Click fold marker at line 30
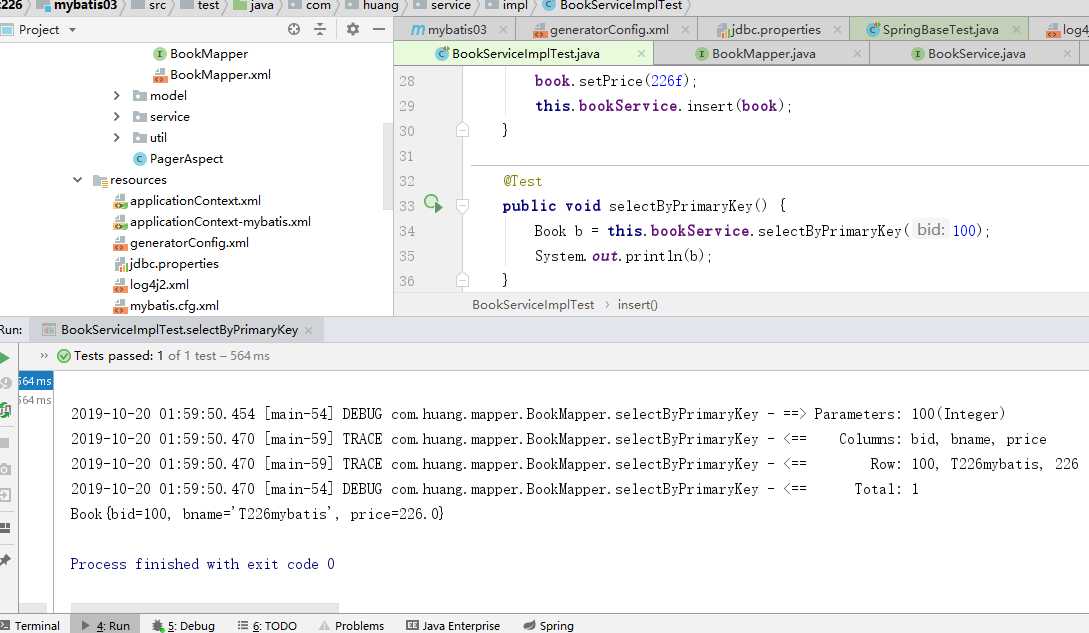This screenshot has height=633, width=1089. (x=462, y=130)
